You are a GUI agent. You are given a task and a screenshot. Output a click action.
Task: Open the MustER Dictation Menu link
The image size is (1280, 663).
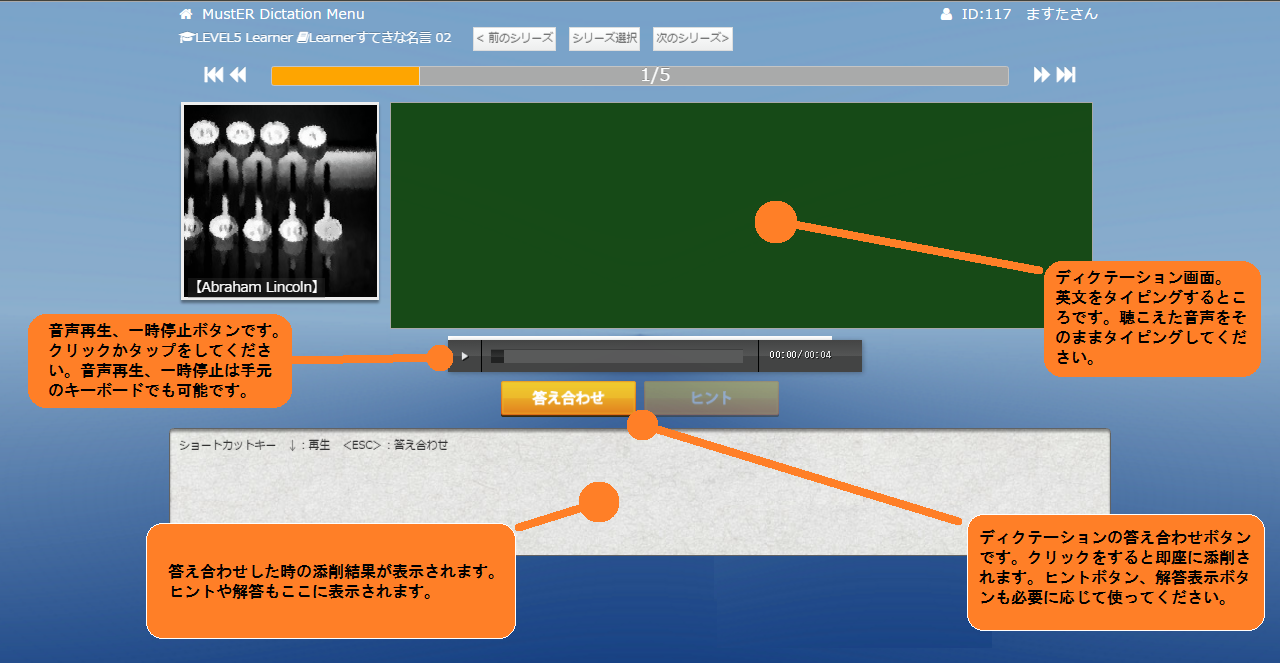(282, 14)
